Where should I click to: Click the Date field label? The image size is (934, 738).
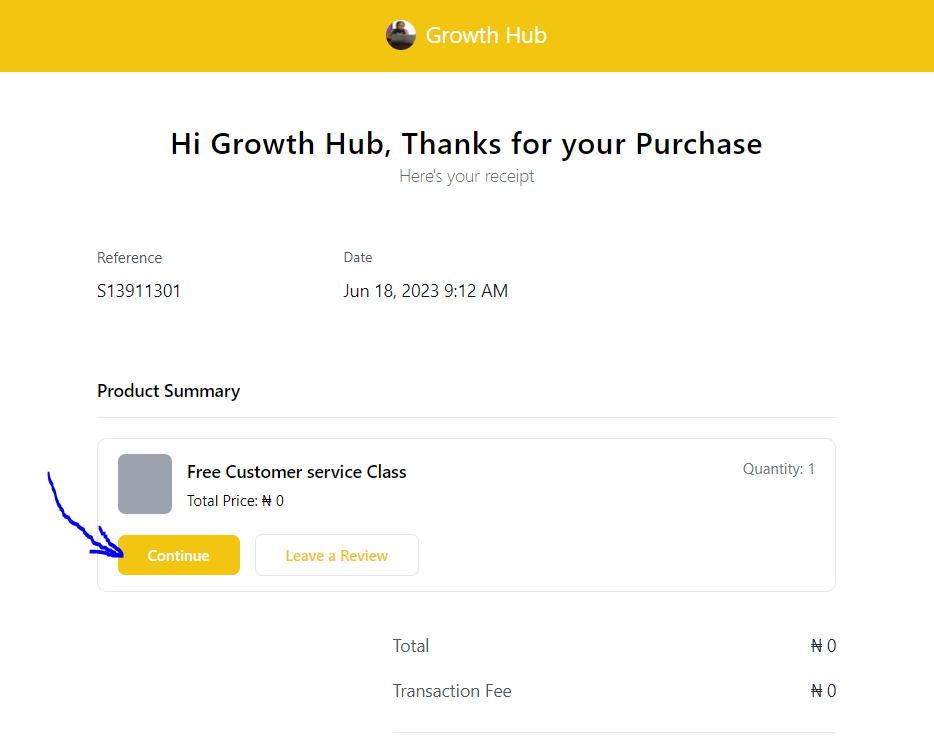tap(357, 257)
